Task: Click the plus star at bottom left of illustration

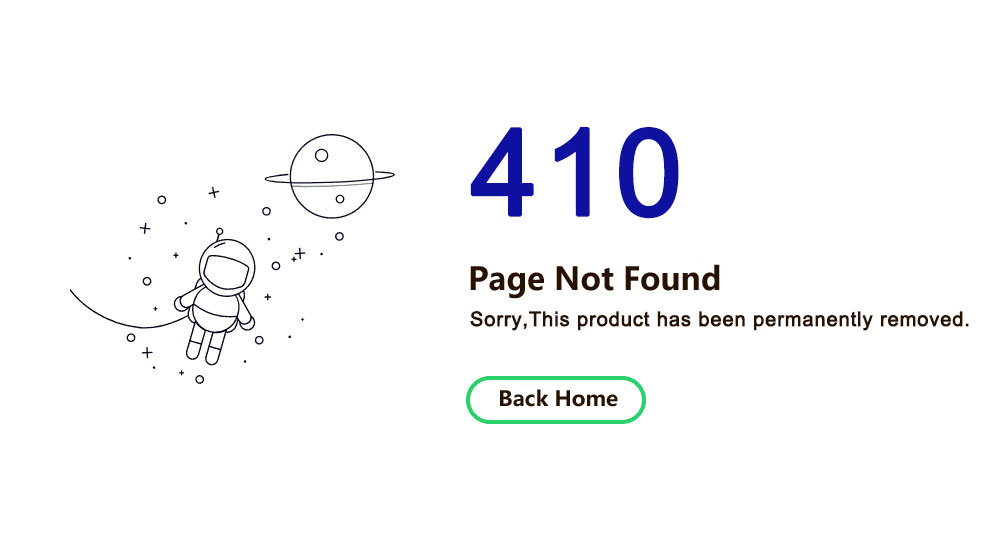Action: 147,352
